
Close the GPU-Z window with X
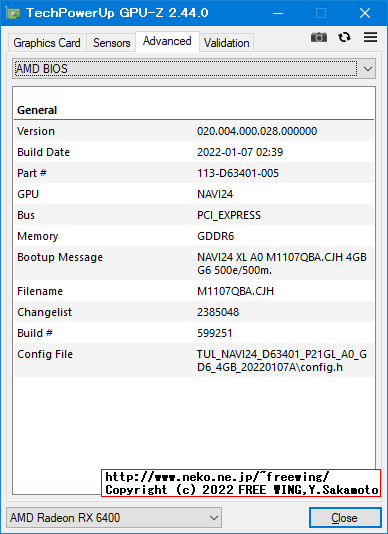(365, 13)
